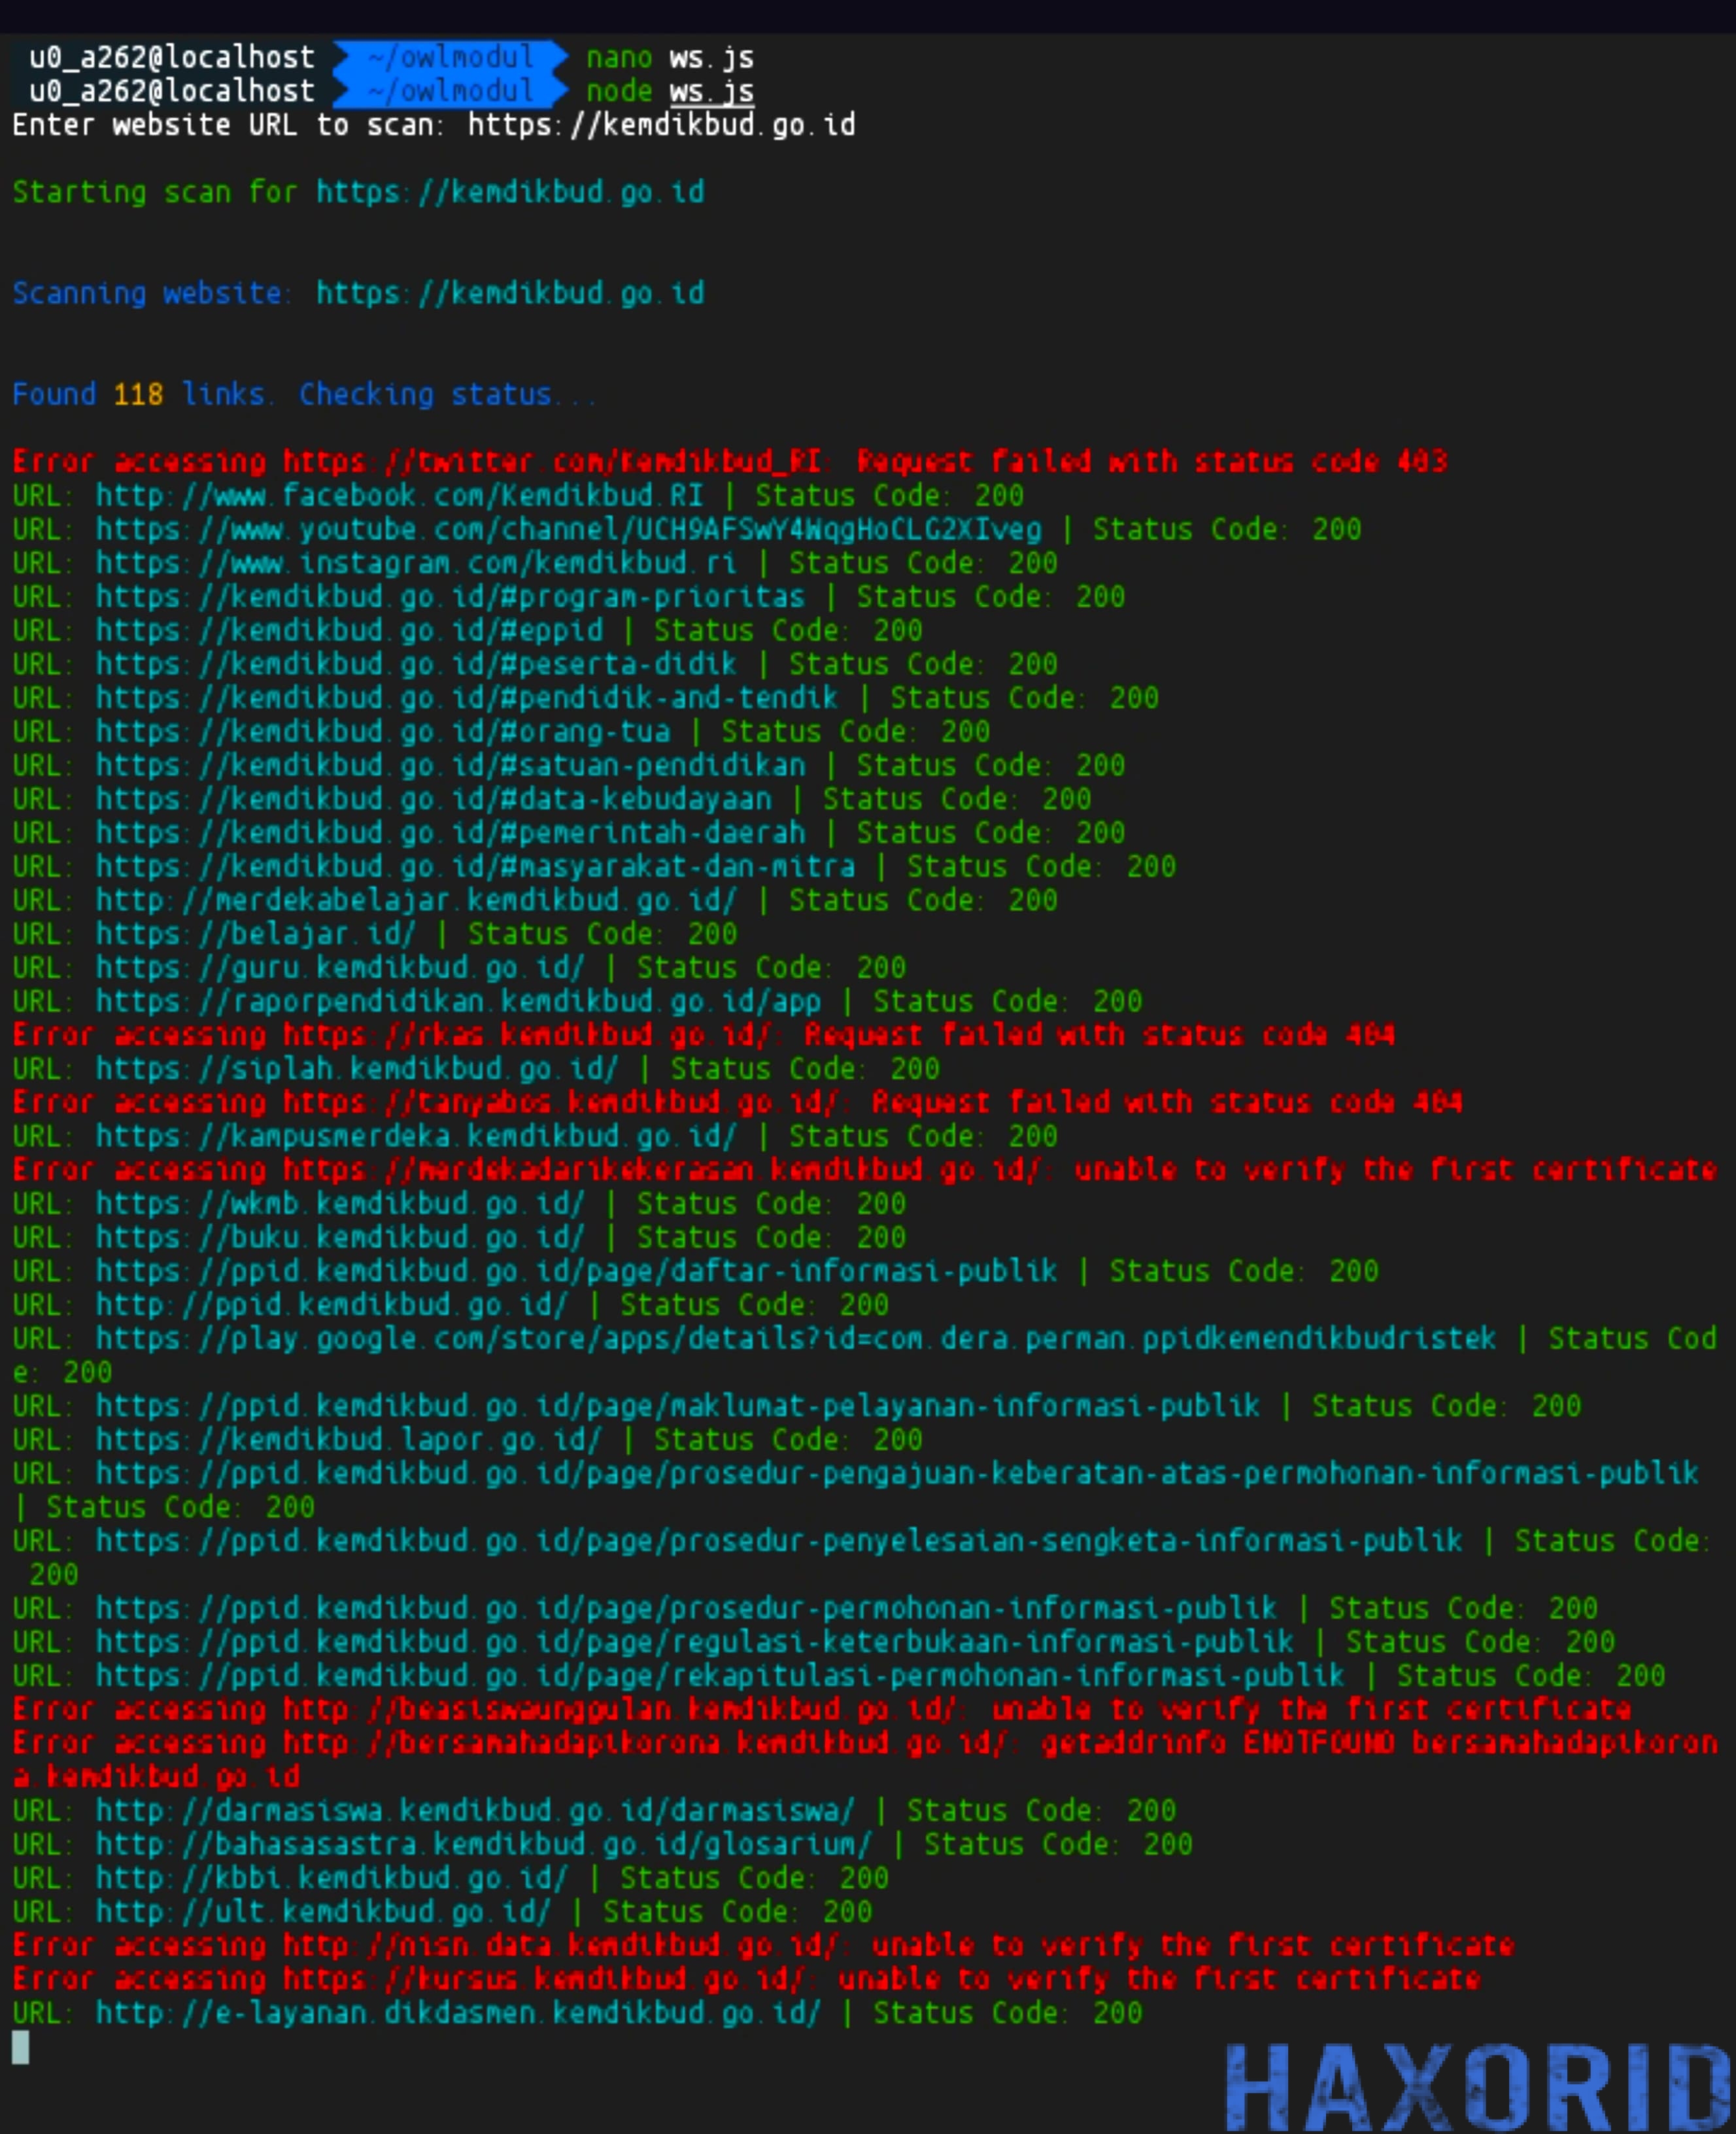Click the #pendidik-and-tendik URL
Viewport: 1736px width, 2134px height.
coord(467,699)
